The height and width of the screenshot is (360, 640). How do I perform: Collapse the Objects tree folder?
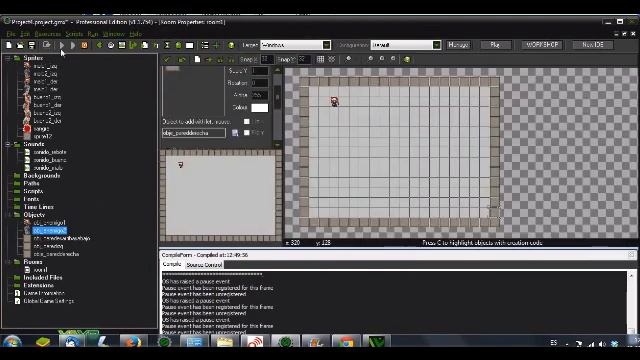point(8,215)
